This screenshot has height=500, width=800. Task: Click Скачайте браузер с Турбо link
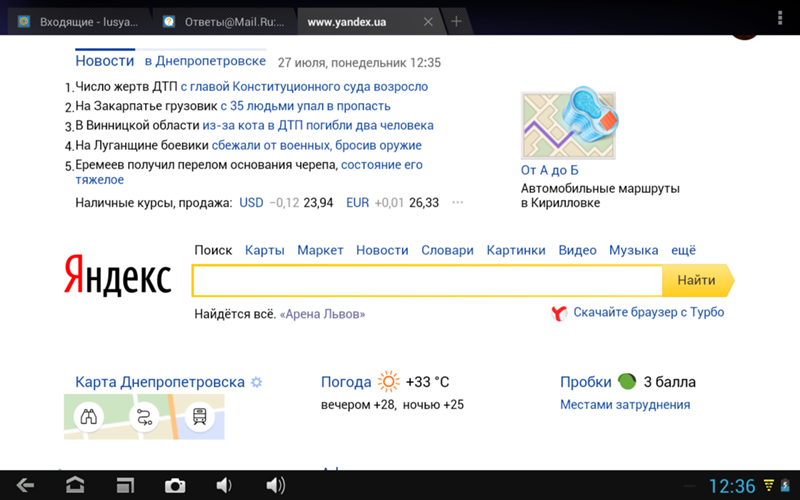pyautogui.click(x=648, y=312)
